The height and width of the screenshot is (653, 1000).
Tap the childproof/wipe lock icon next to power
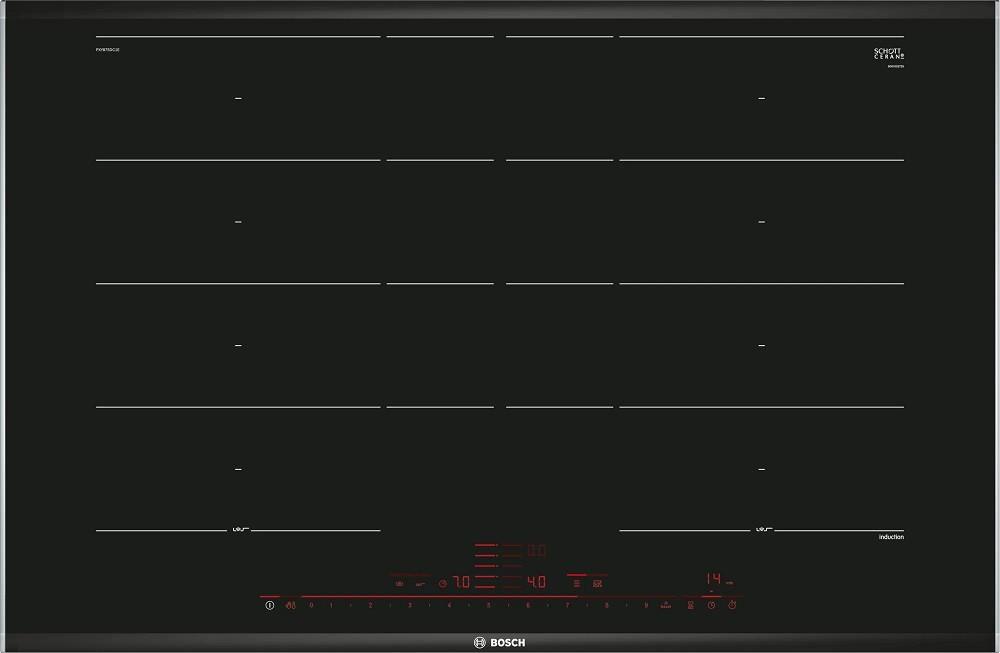[290, 605]
